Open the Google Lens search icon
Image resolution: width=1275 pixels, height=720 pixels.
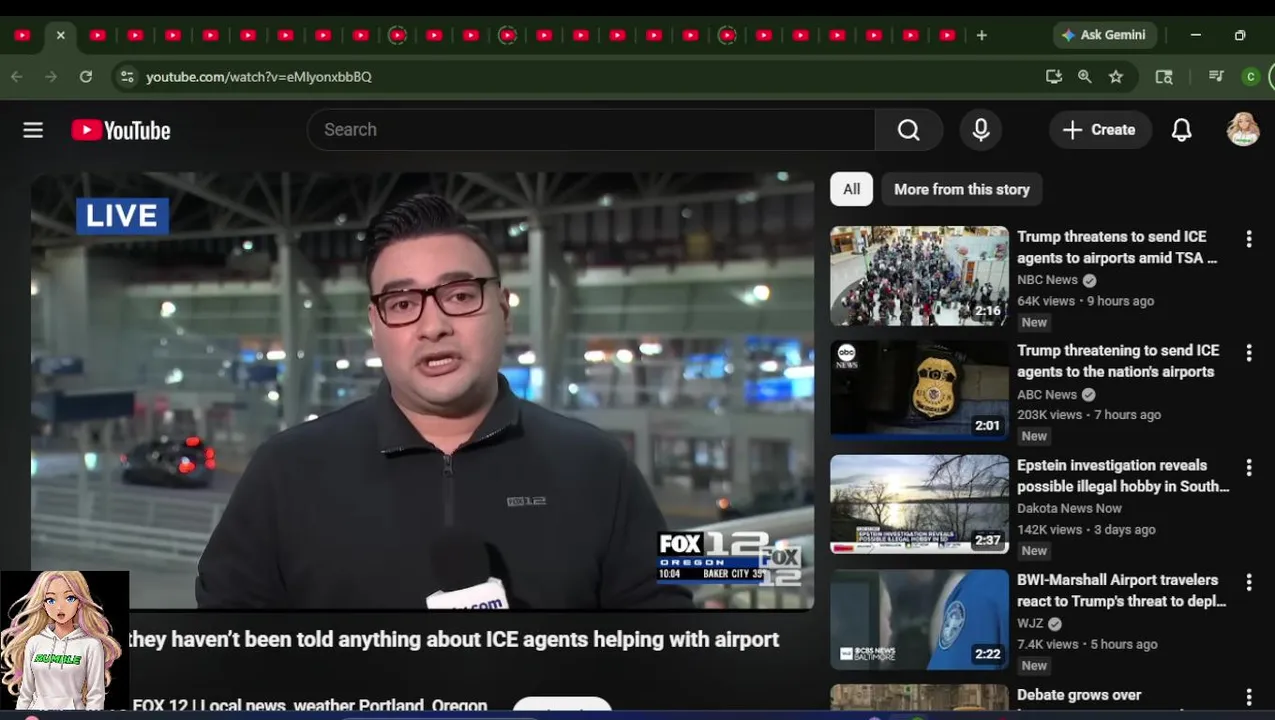pyautogui.click(x=1164, y=76)
